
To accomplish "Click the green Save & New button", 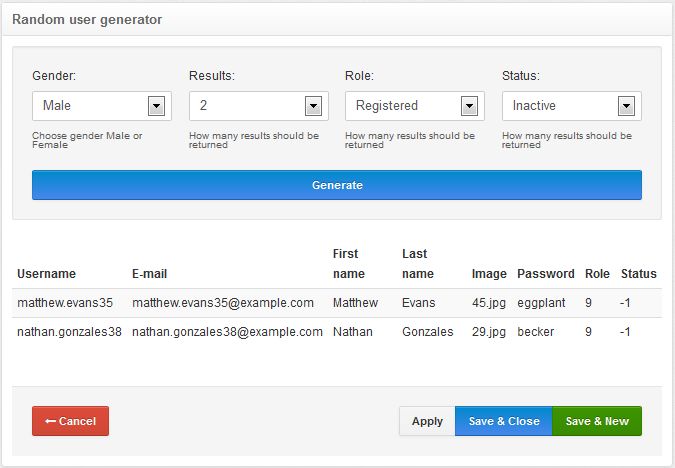I will 597,421.
